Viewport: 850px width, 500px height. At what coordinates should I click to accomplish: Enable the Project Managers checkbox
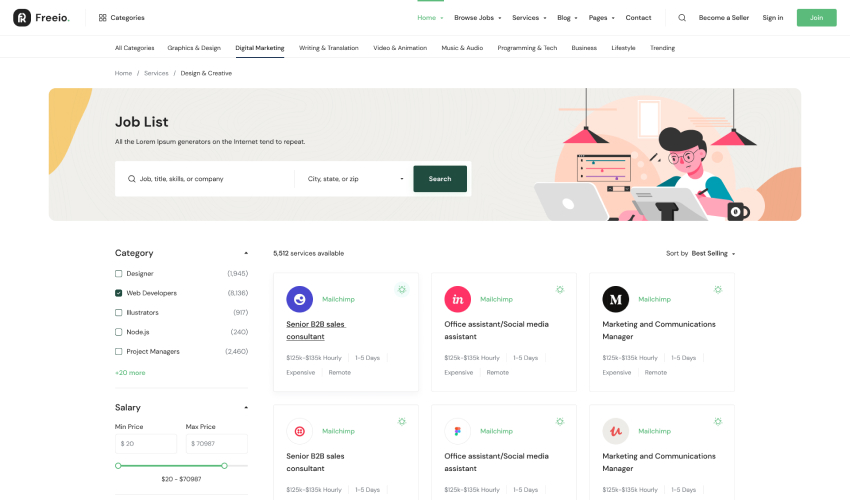click(x=119, y=352)
